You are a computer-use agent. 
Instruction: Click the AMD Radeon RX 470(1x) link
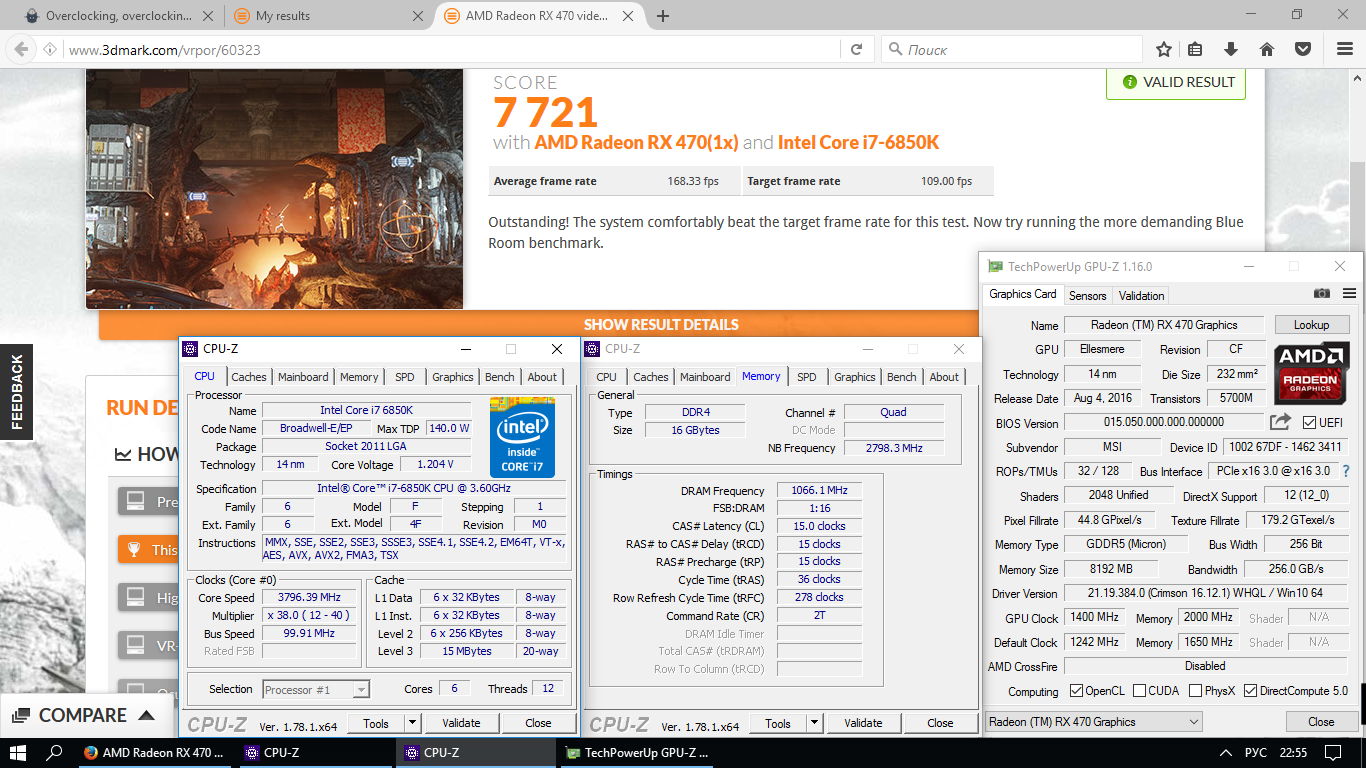point(636,142)
